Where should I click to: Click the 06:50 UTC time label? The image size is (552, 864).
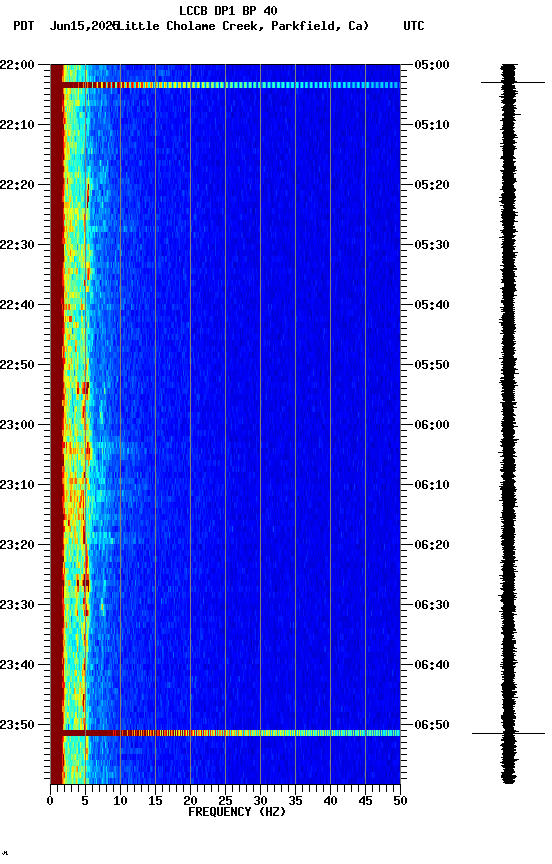[432, 725]
